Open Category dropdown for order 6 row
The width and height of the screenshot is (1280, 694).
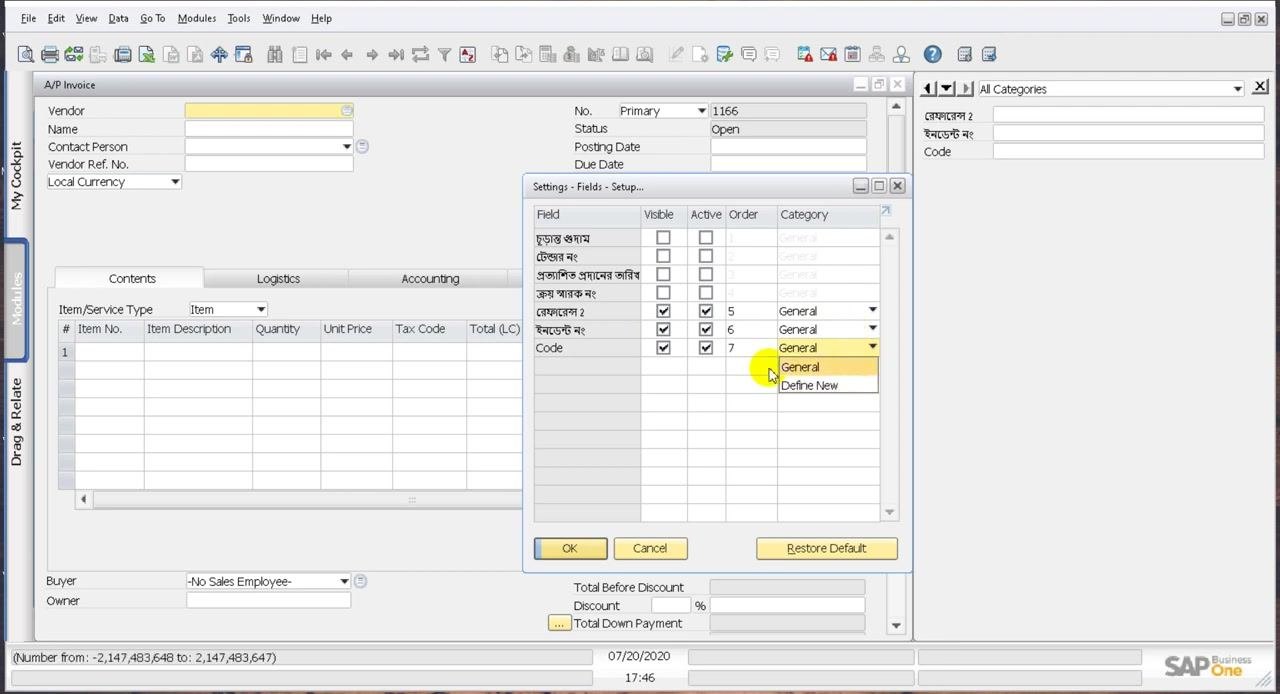[x=872, y=329]
